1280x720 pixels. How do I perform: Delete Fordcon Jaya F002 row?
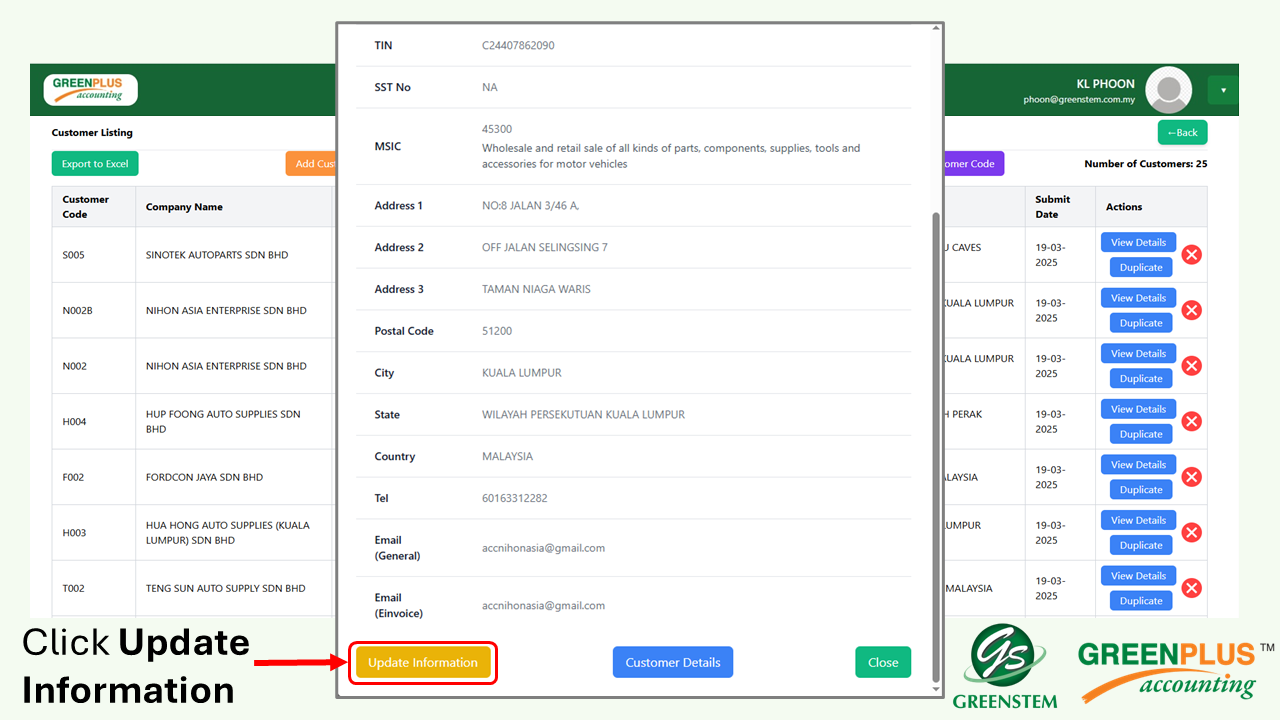point(1191,477)
